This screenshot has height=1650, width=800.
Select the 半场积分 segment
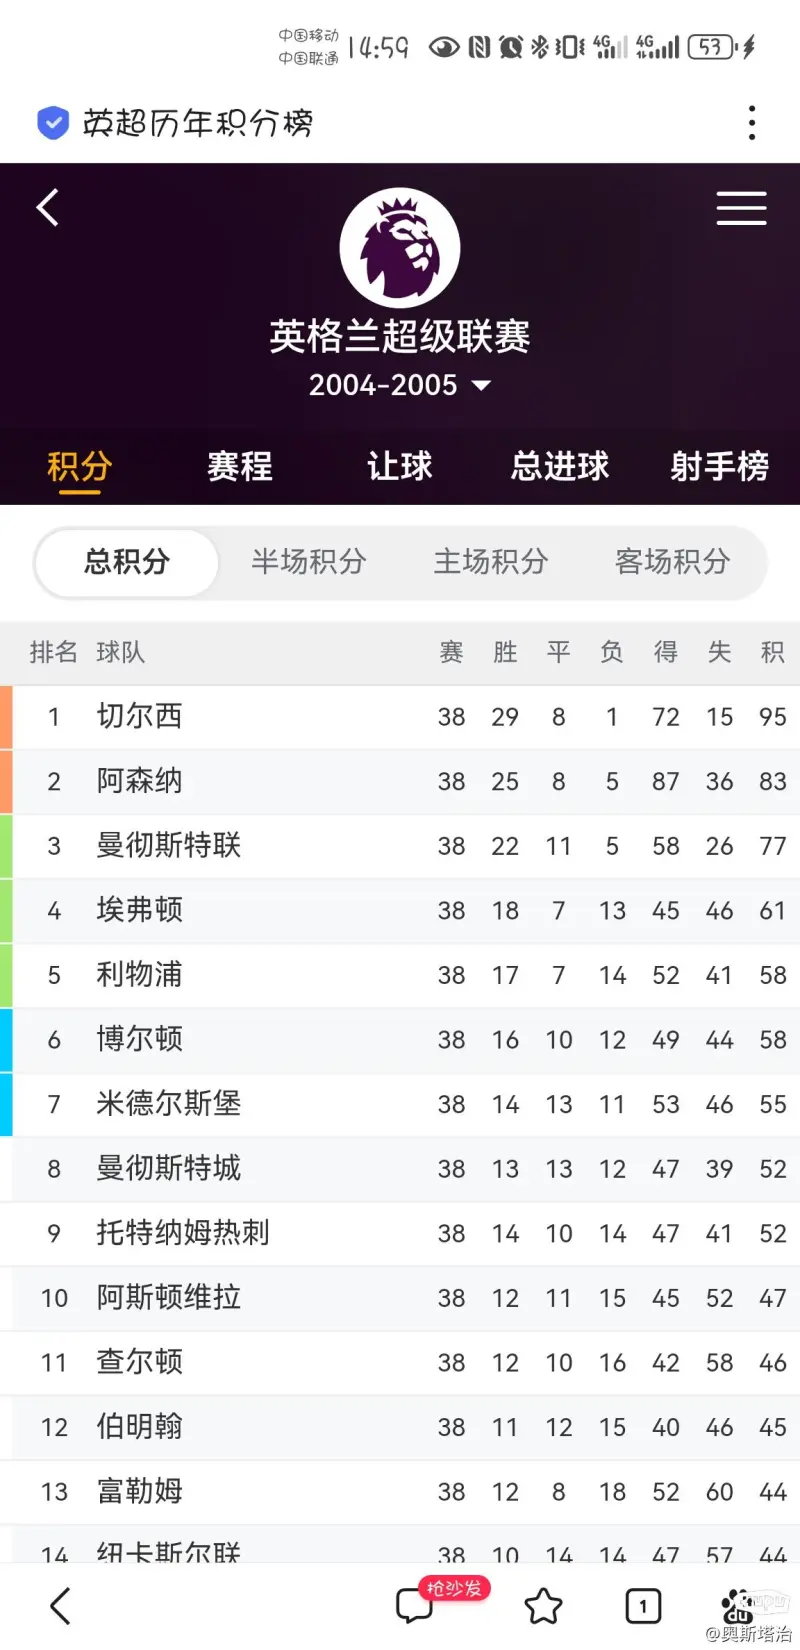(309, 562)
